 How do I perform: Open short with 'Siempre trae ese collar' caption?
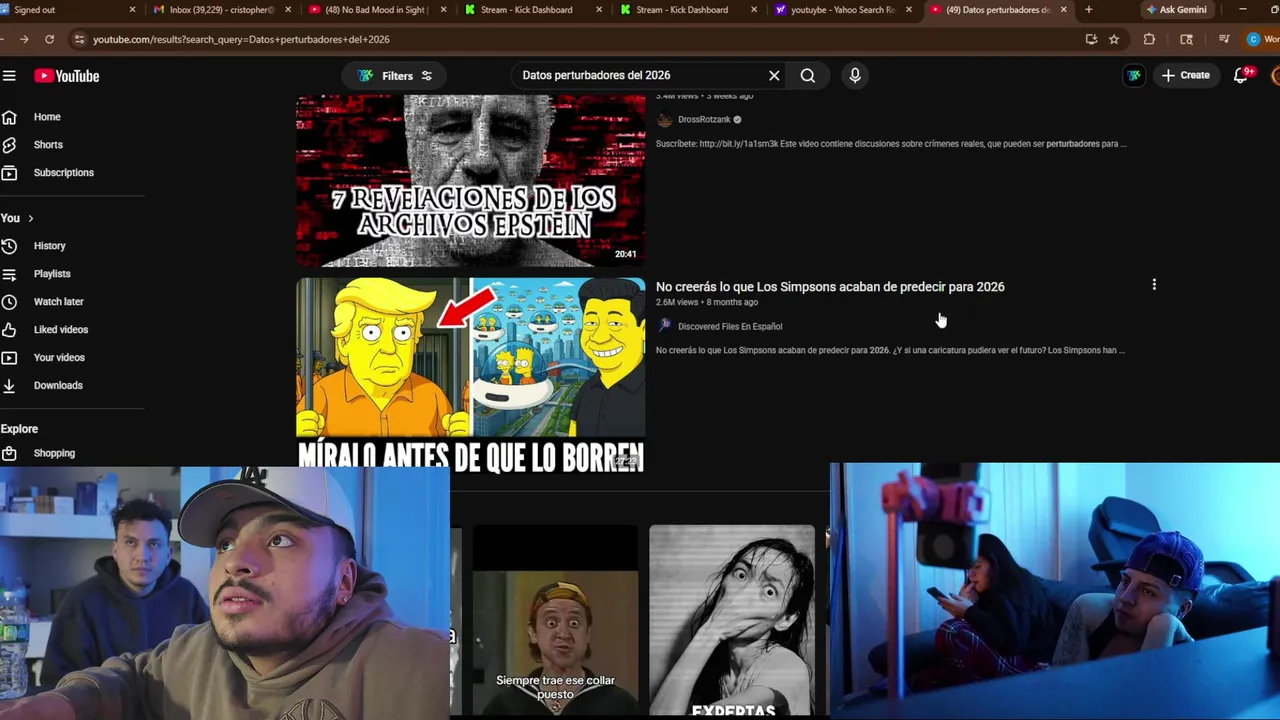(555, 621)
